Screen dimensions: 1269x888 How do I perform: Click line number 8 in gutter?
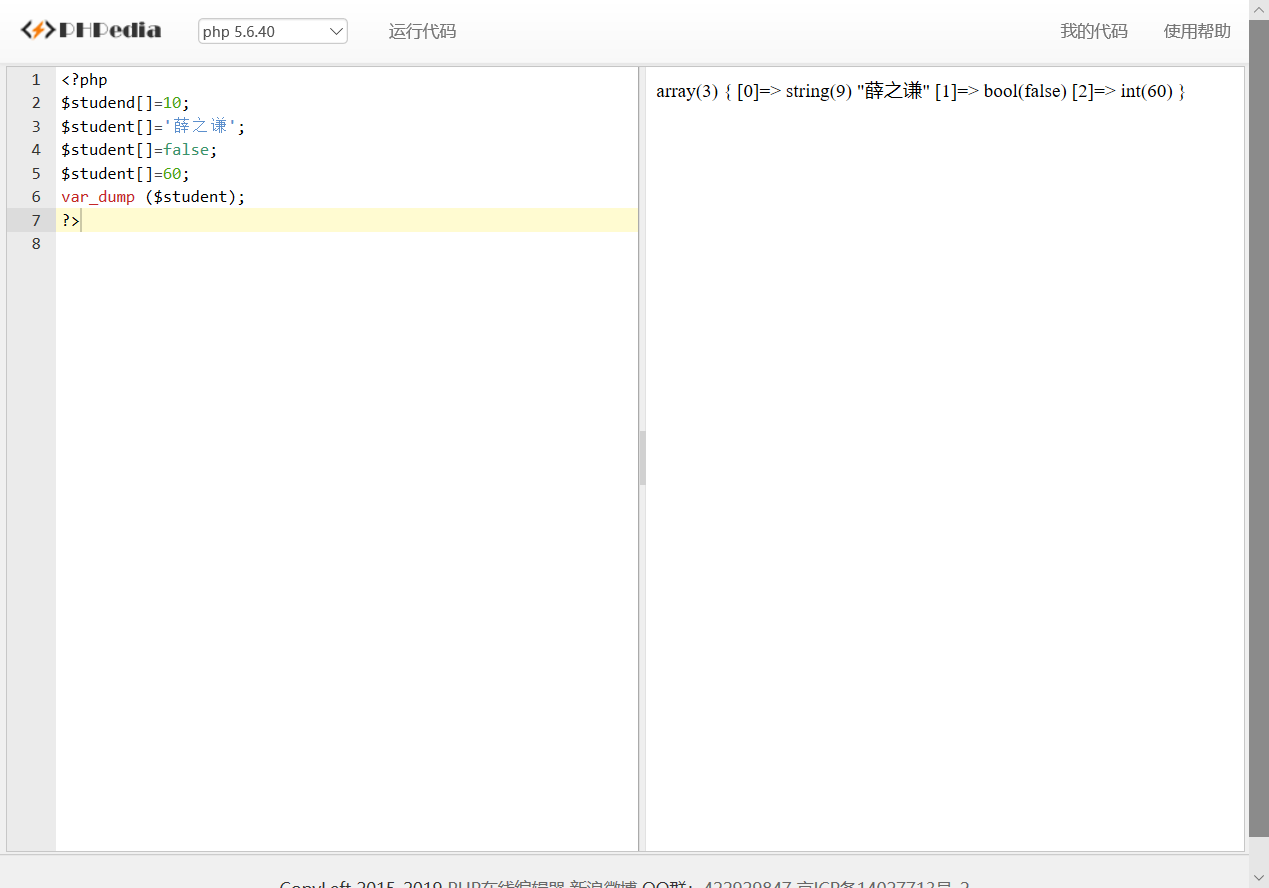click(36, 243)
